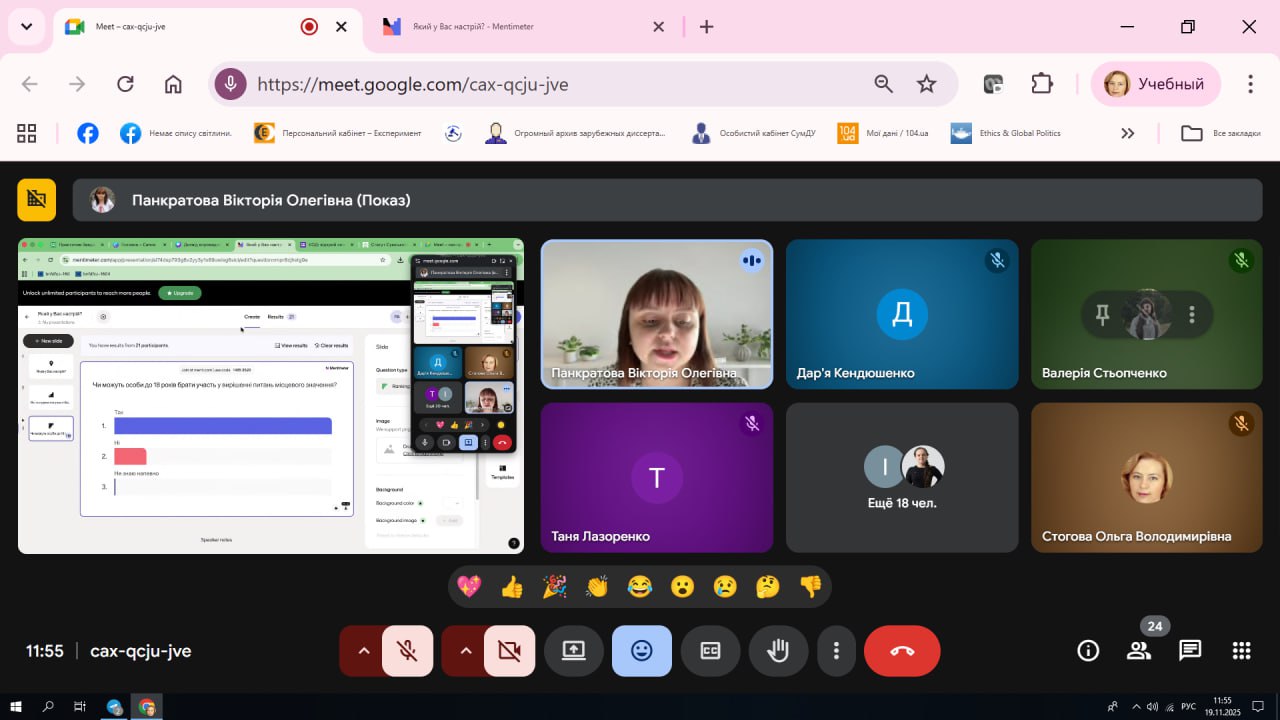Open the 'Ещё 18 чел.' participants tile
The height and width of the screenshot is (720, 1280).
(902, 478)
